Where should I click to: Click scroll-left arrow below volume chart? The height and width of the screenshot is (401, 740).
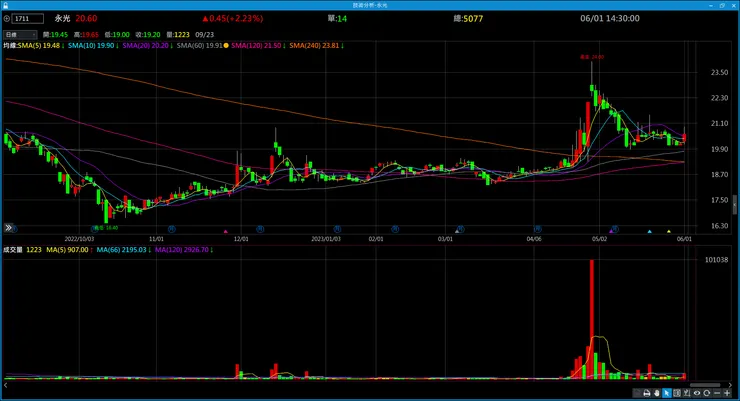(6, 385)
